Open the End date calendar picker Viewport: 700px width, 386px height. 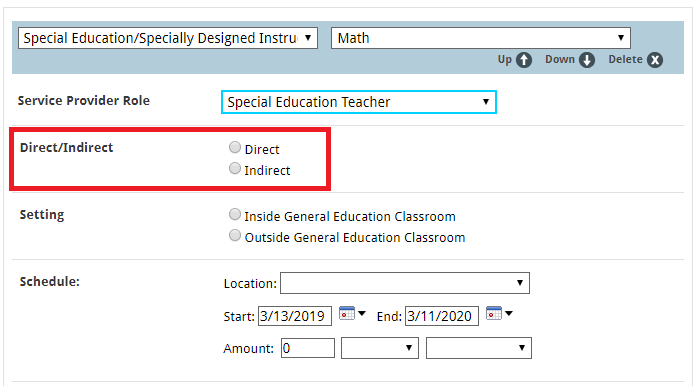click(x=499, y=314)
